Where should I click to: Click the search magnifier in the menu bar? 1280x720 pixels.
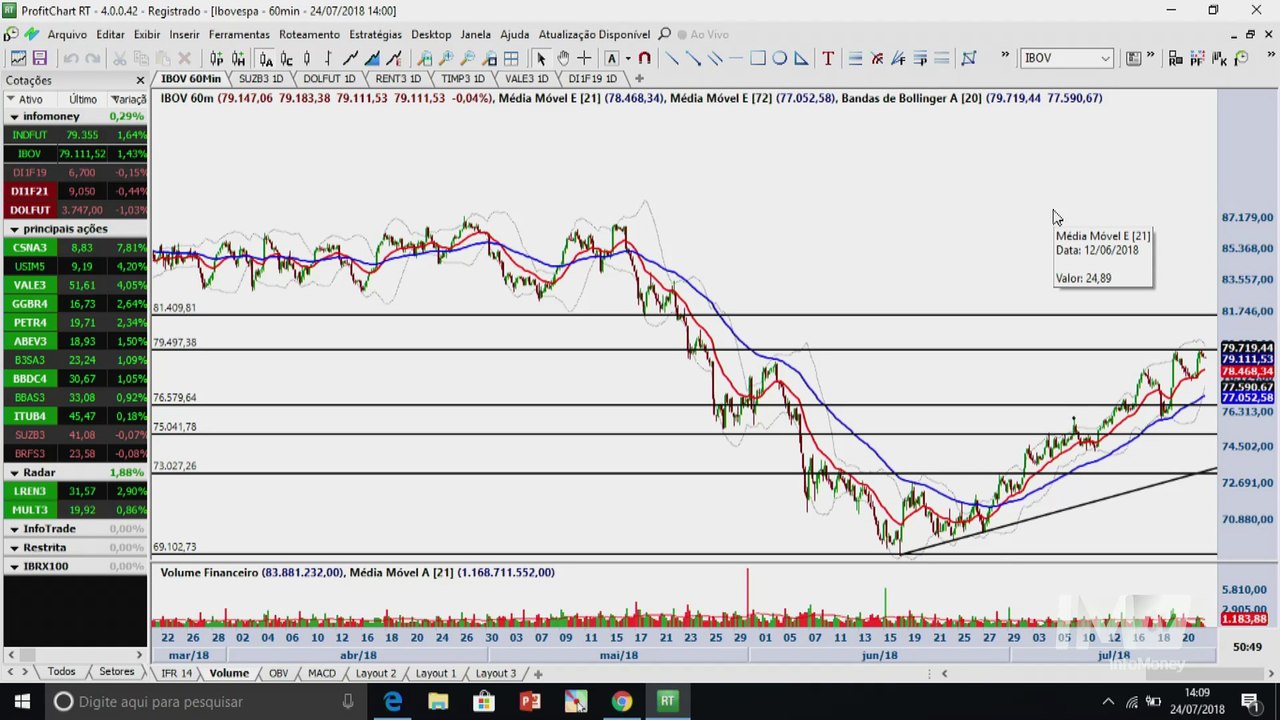pos(665,34)
